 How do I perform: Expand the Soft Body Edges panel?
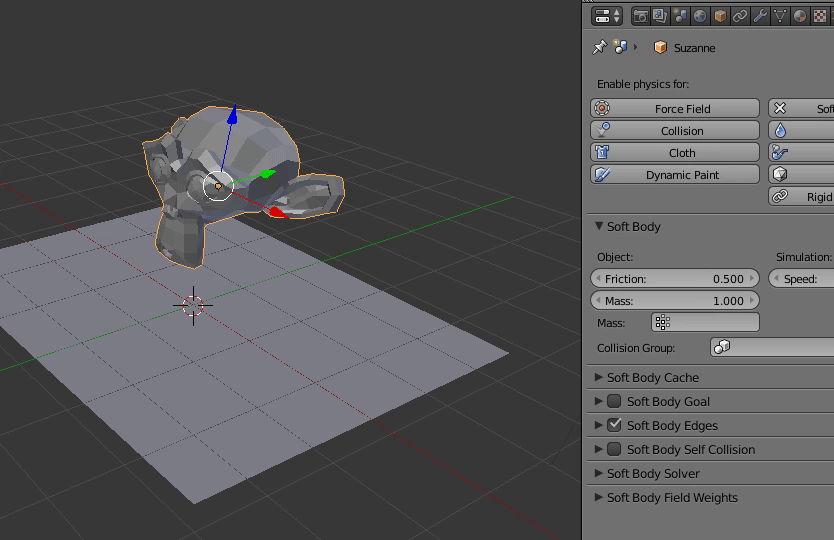599,425
